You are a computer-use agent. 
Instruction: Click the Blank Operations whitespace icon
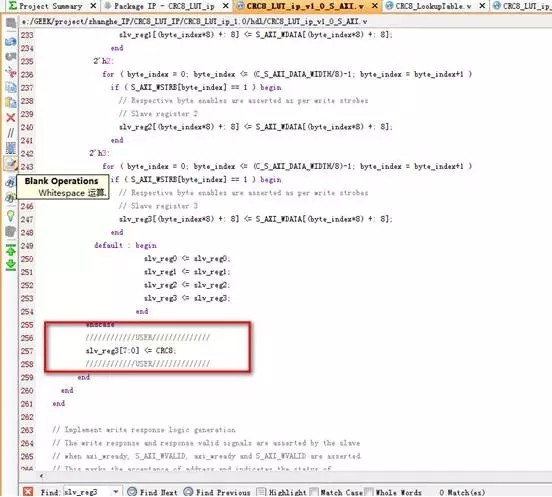click(x=11, y=164)
